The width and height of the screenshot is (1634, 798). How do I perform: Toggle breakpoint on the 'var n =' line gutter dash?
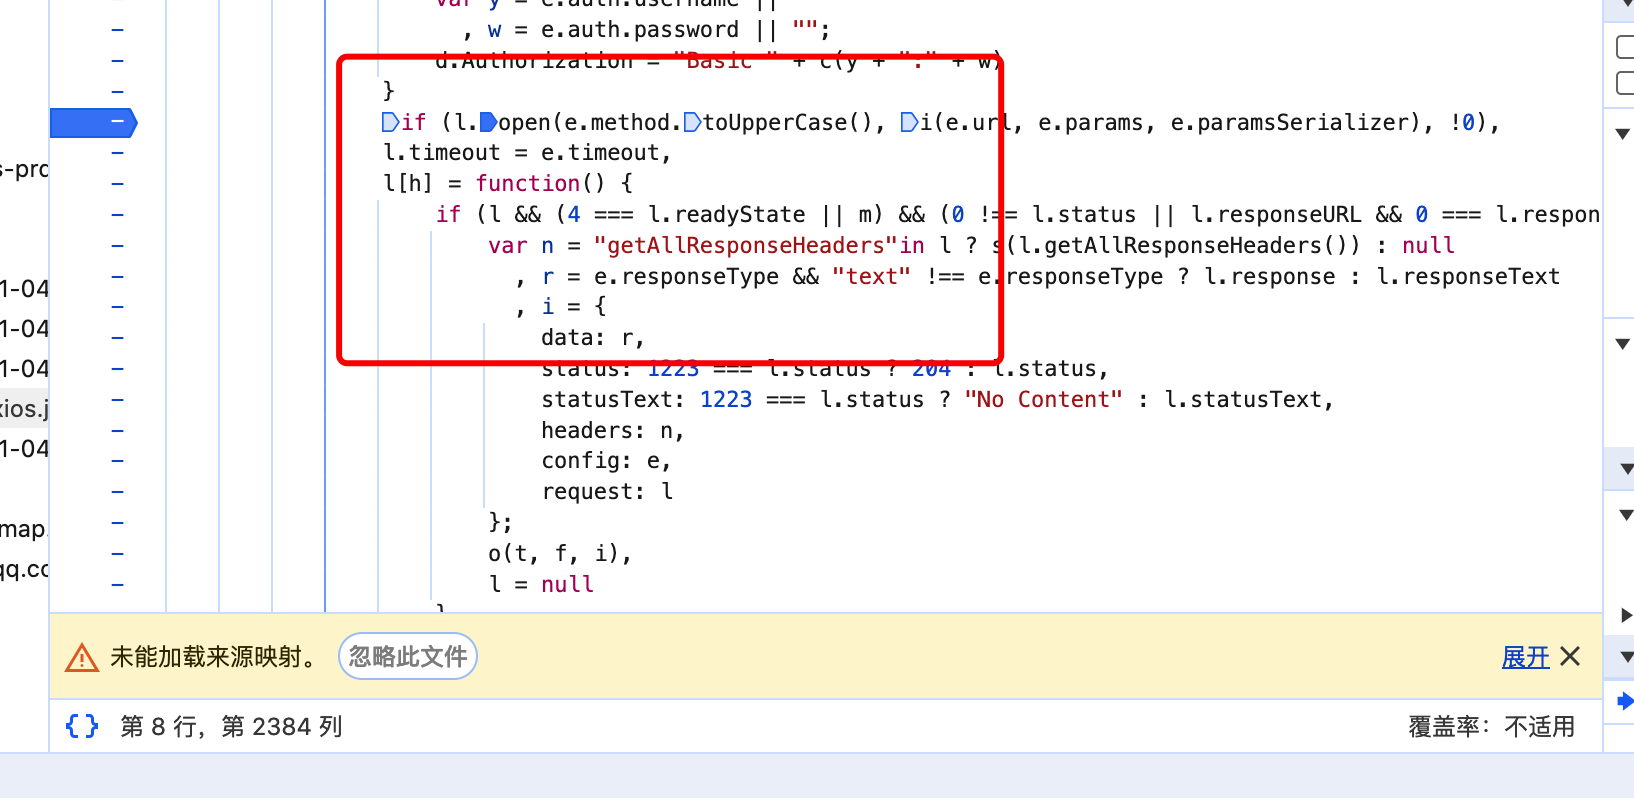tap(118, 246)
